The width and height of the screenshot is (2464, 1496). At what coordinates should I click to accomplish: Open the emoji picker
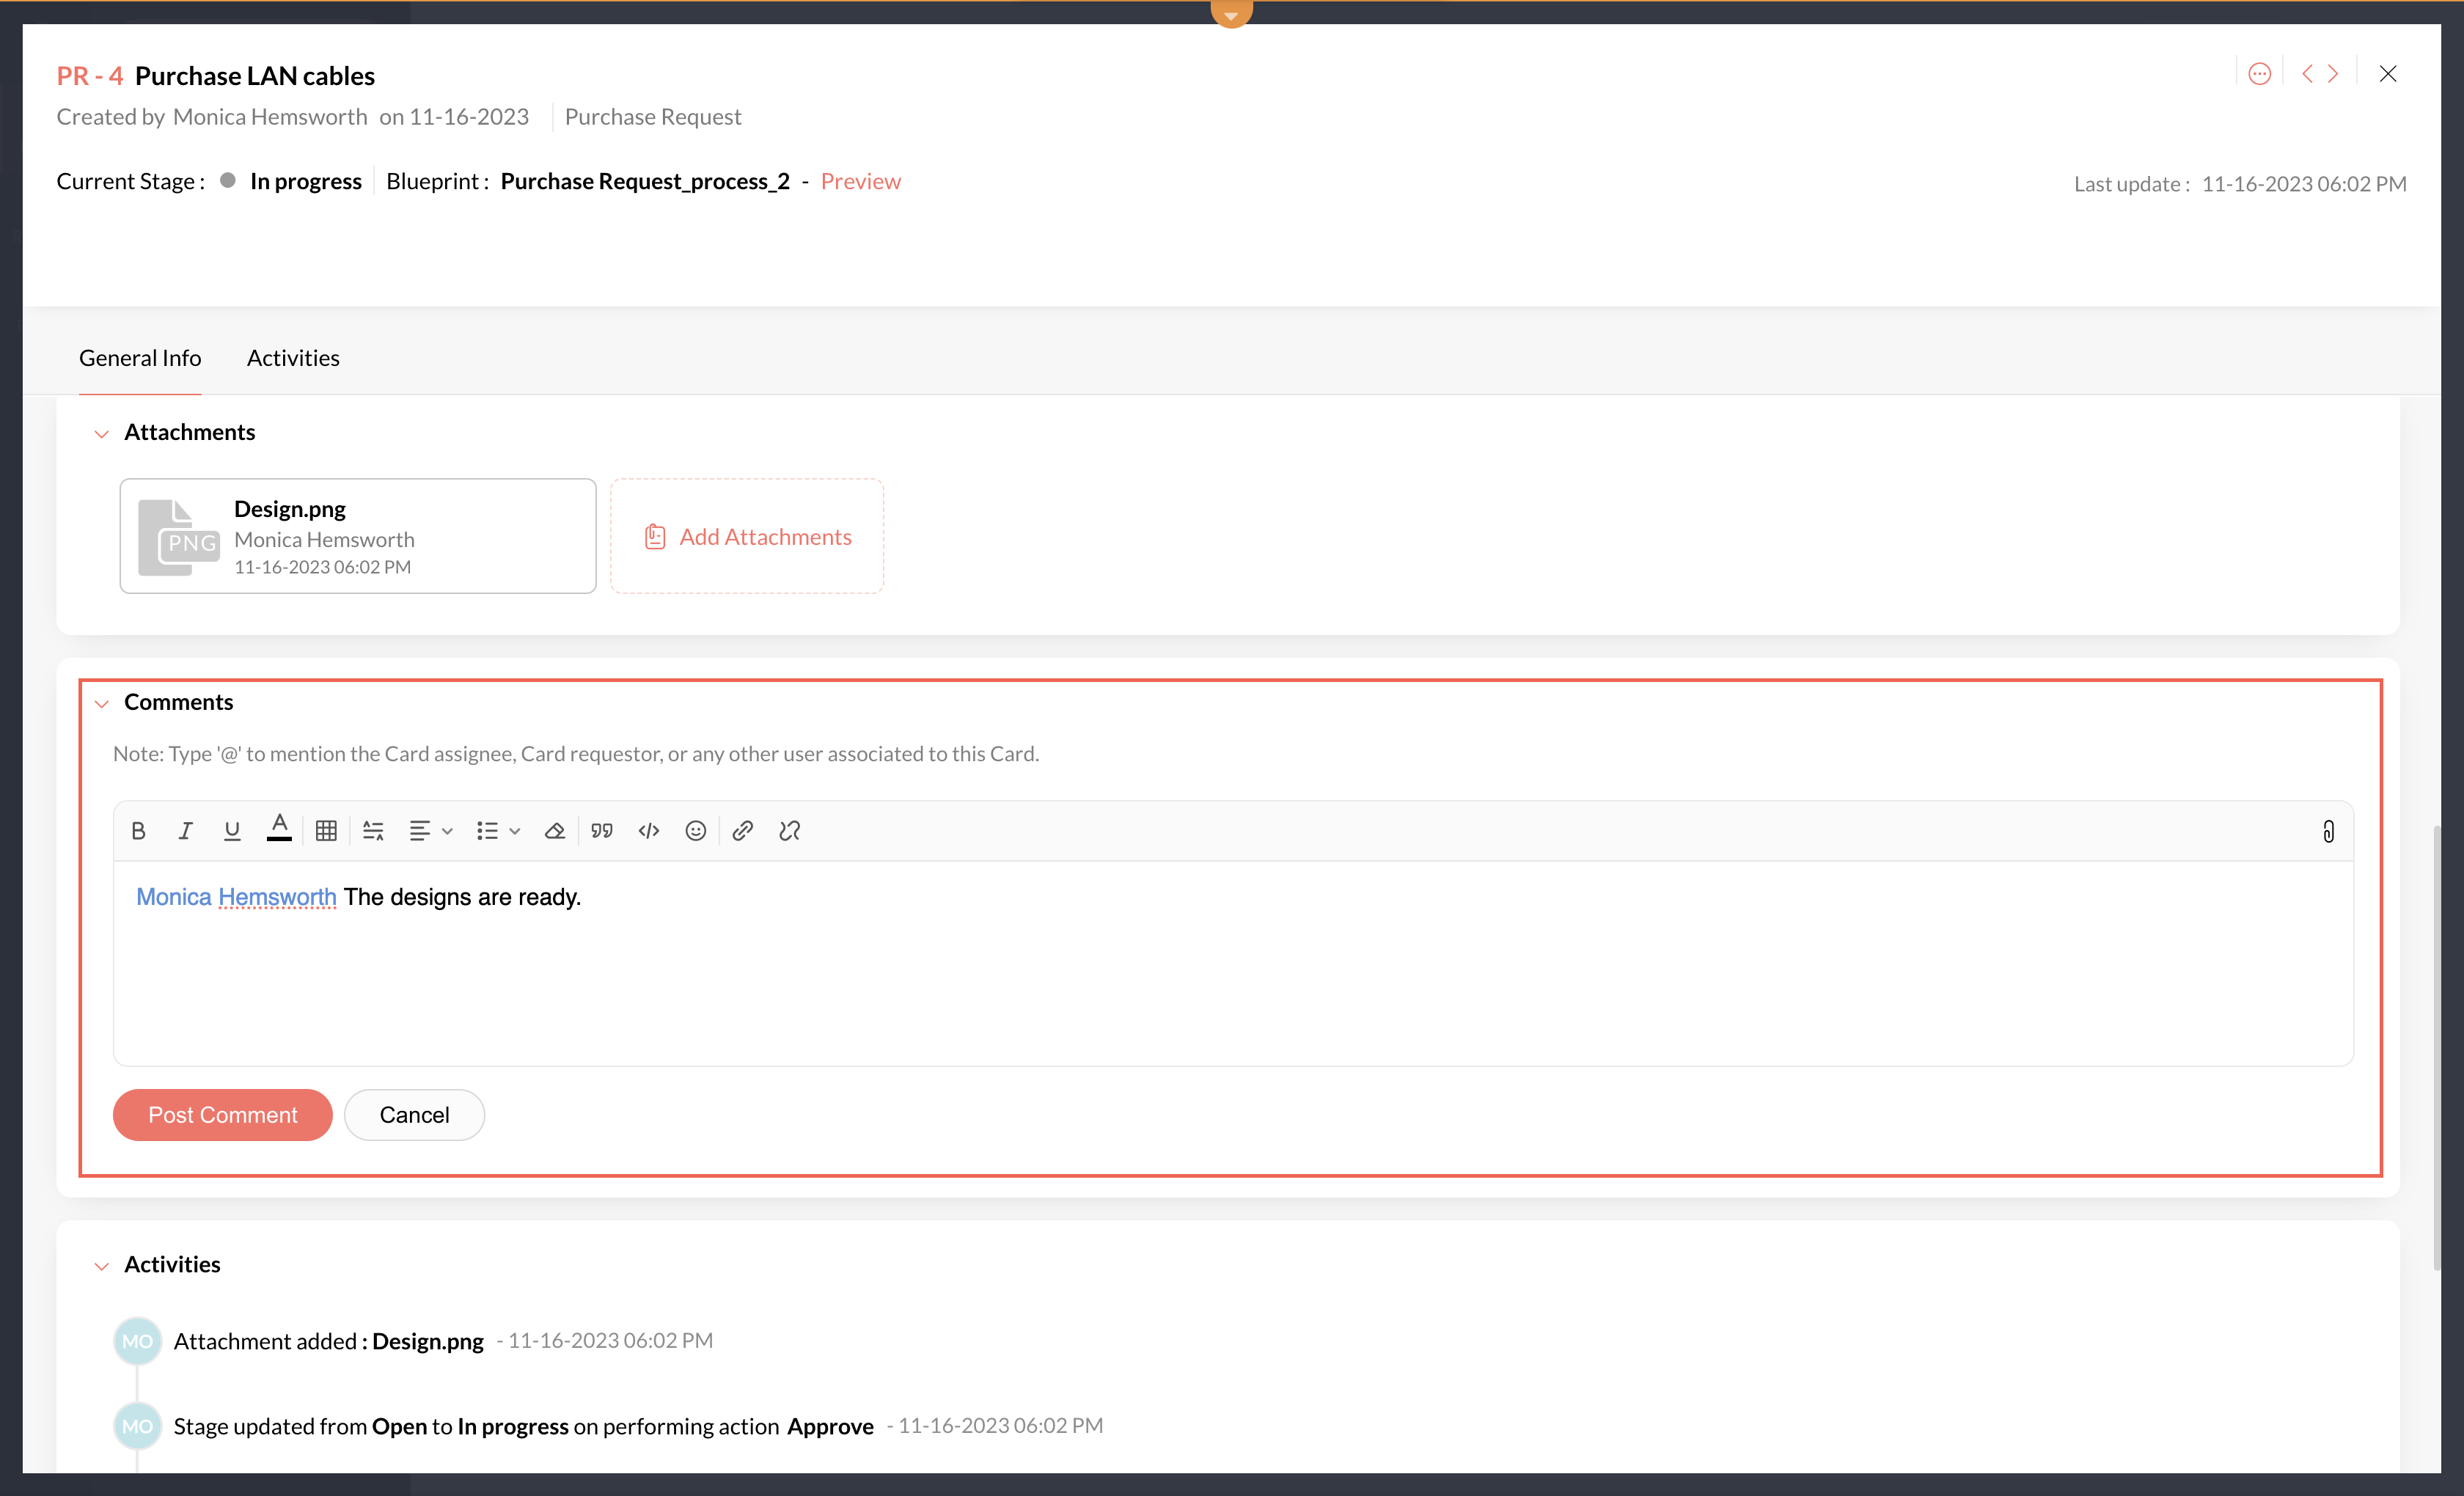coord(696,831)
